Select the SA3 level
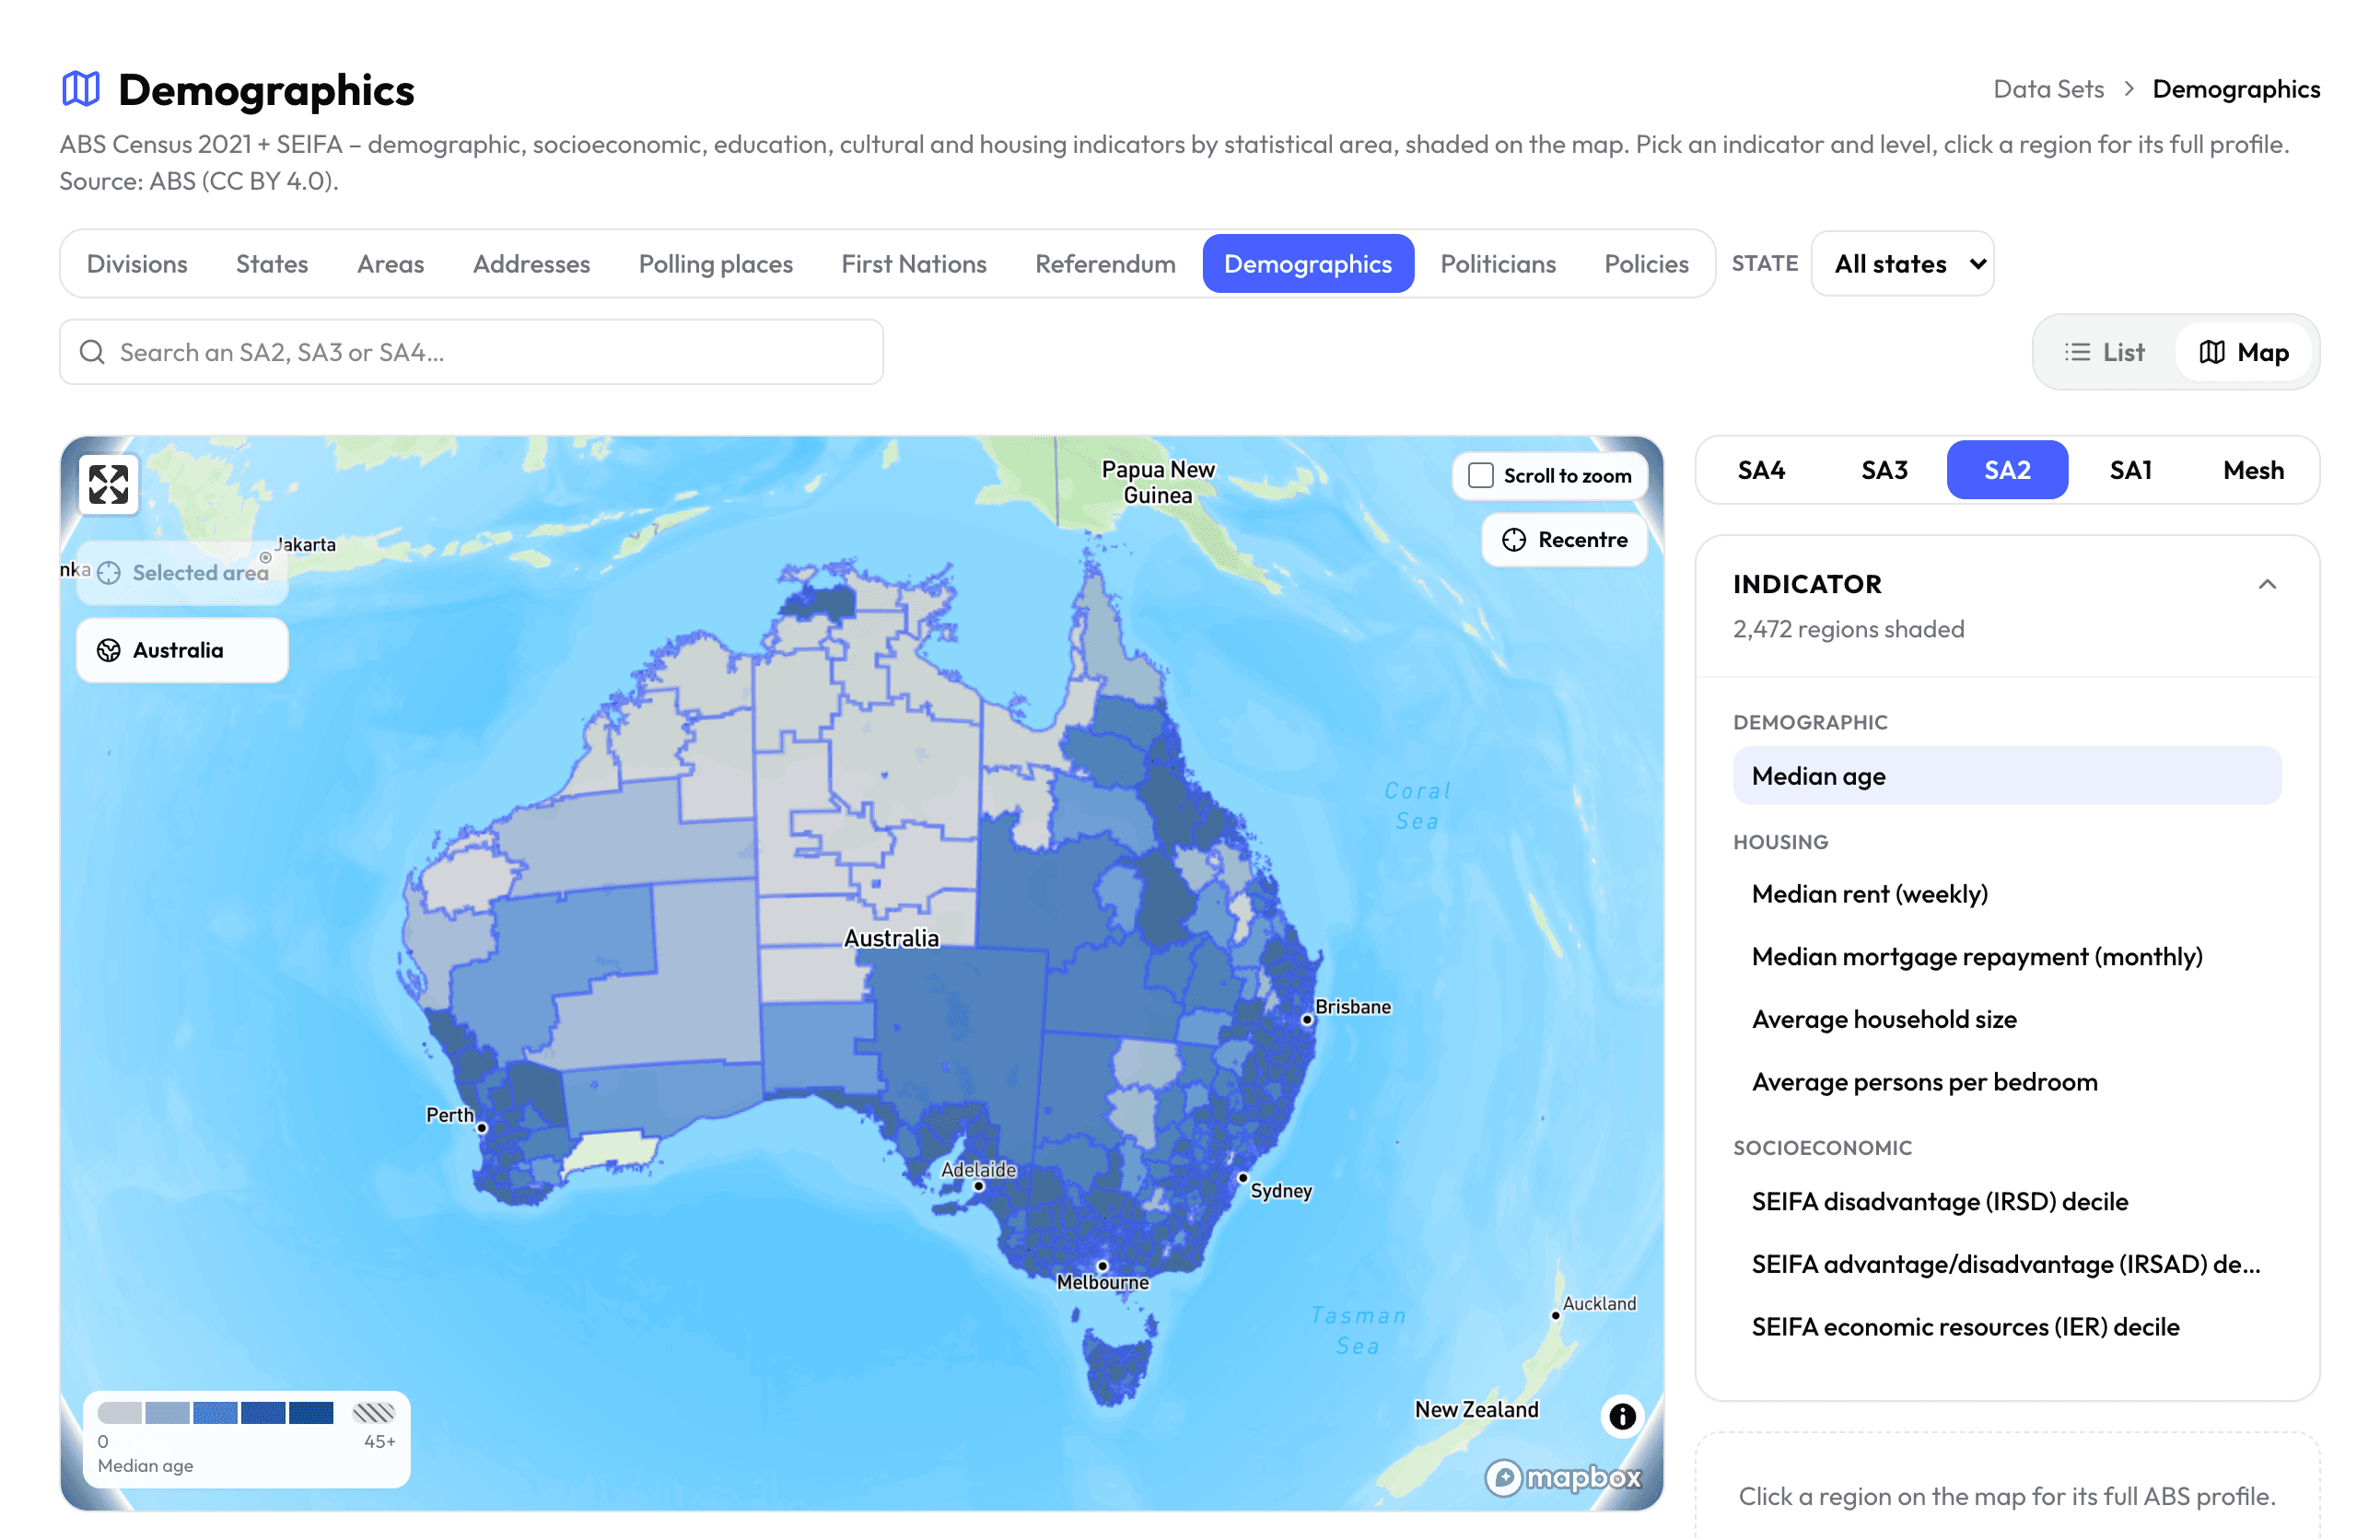This screenshot has width=2380, height=1540. (x=1884, y=470)
